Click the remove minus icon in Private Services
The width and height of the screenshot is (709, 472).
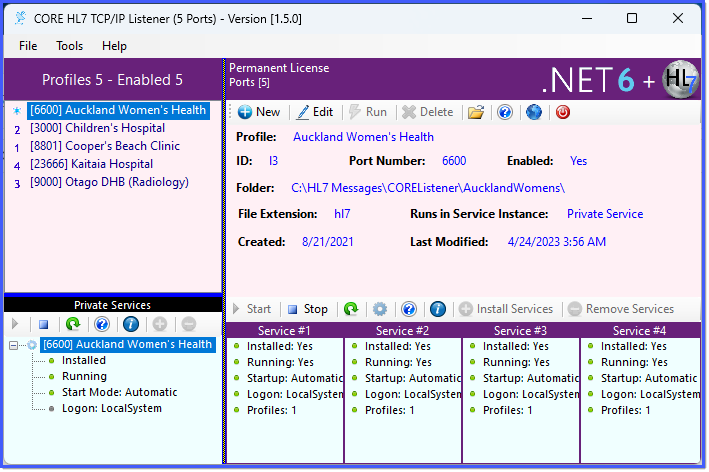point(189,324)
